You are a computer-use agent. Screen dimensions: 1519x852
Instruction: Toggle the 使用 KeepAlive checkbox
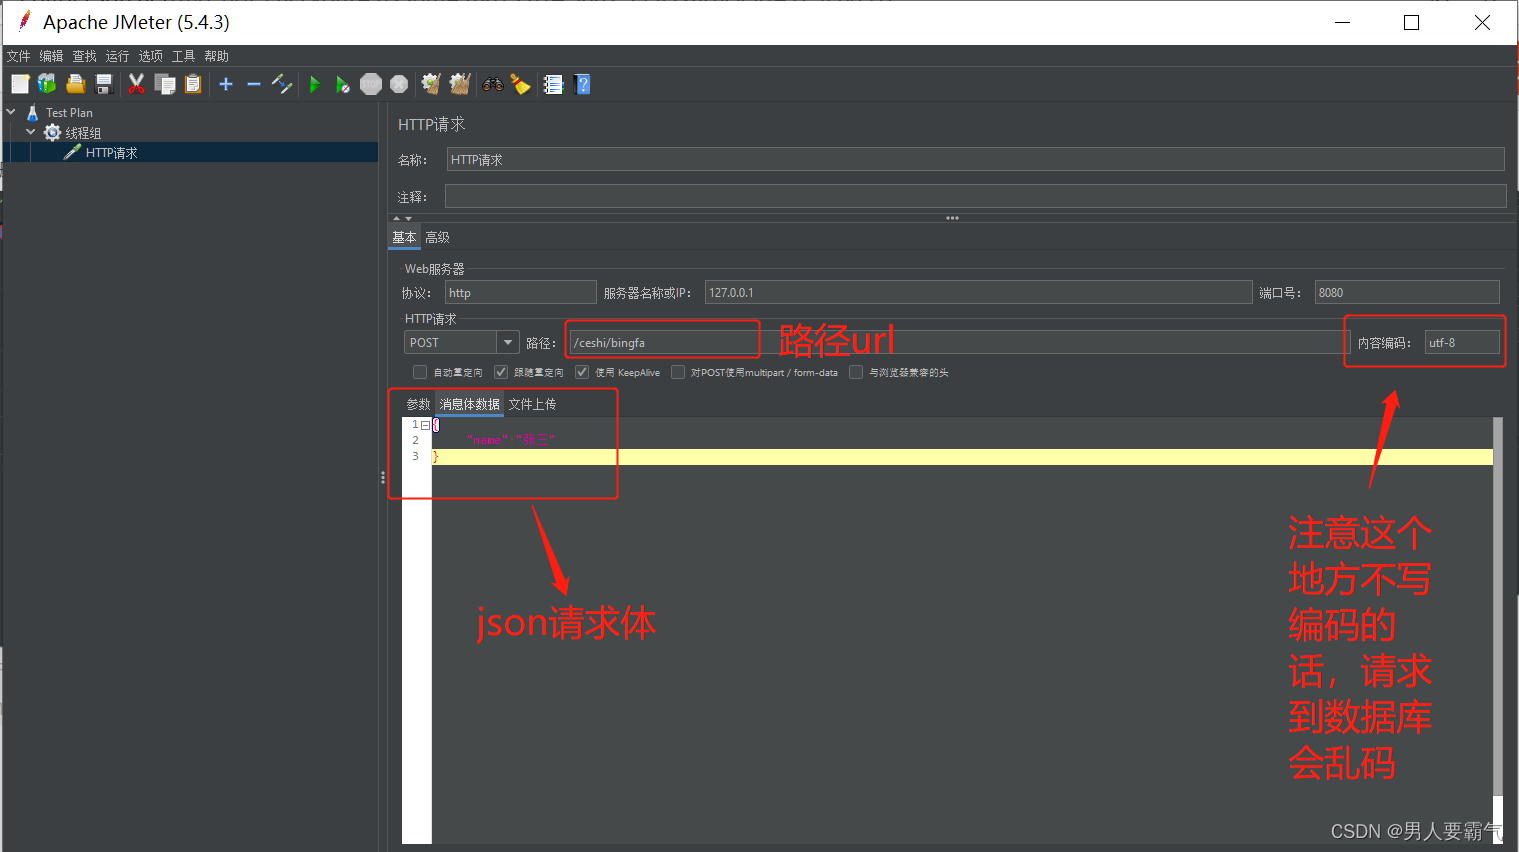click(x=582, y=372)
